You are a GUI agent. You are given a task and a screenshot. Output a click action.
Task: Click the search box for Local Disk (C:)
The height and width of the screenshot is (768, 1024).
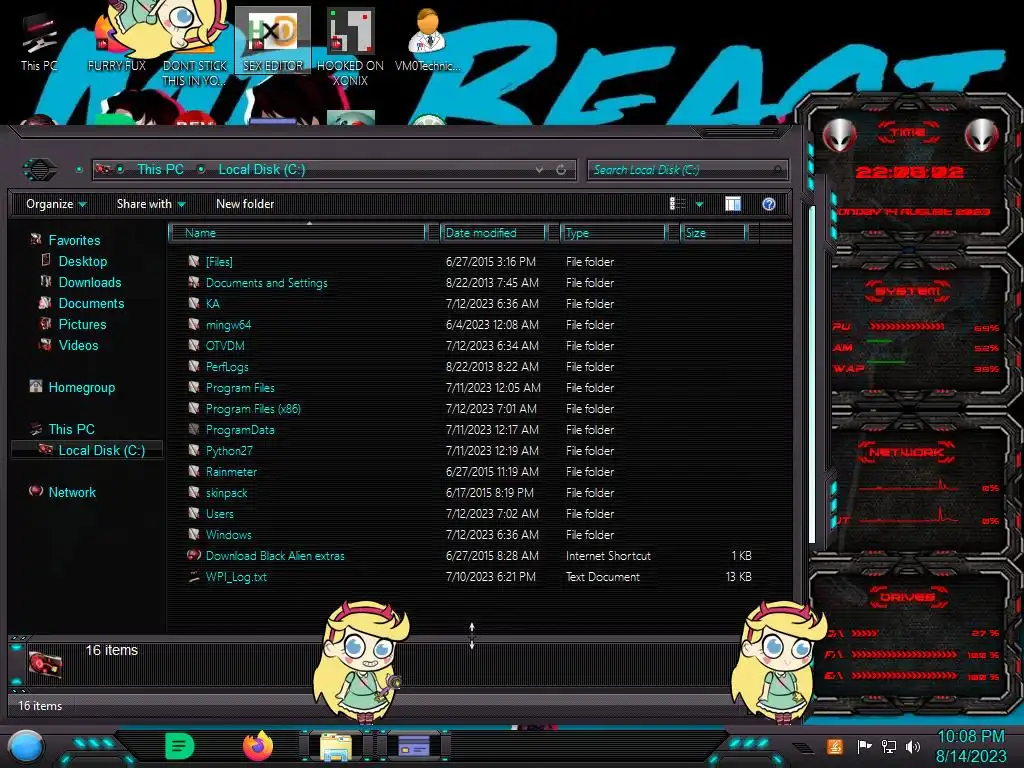pyautogui.click(x=687, y=170)
